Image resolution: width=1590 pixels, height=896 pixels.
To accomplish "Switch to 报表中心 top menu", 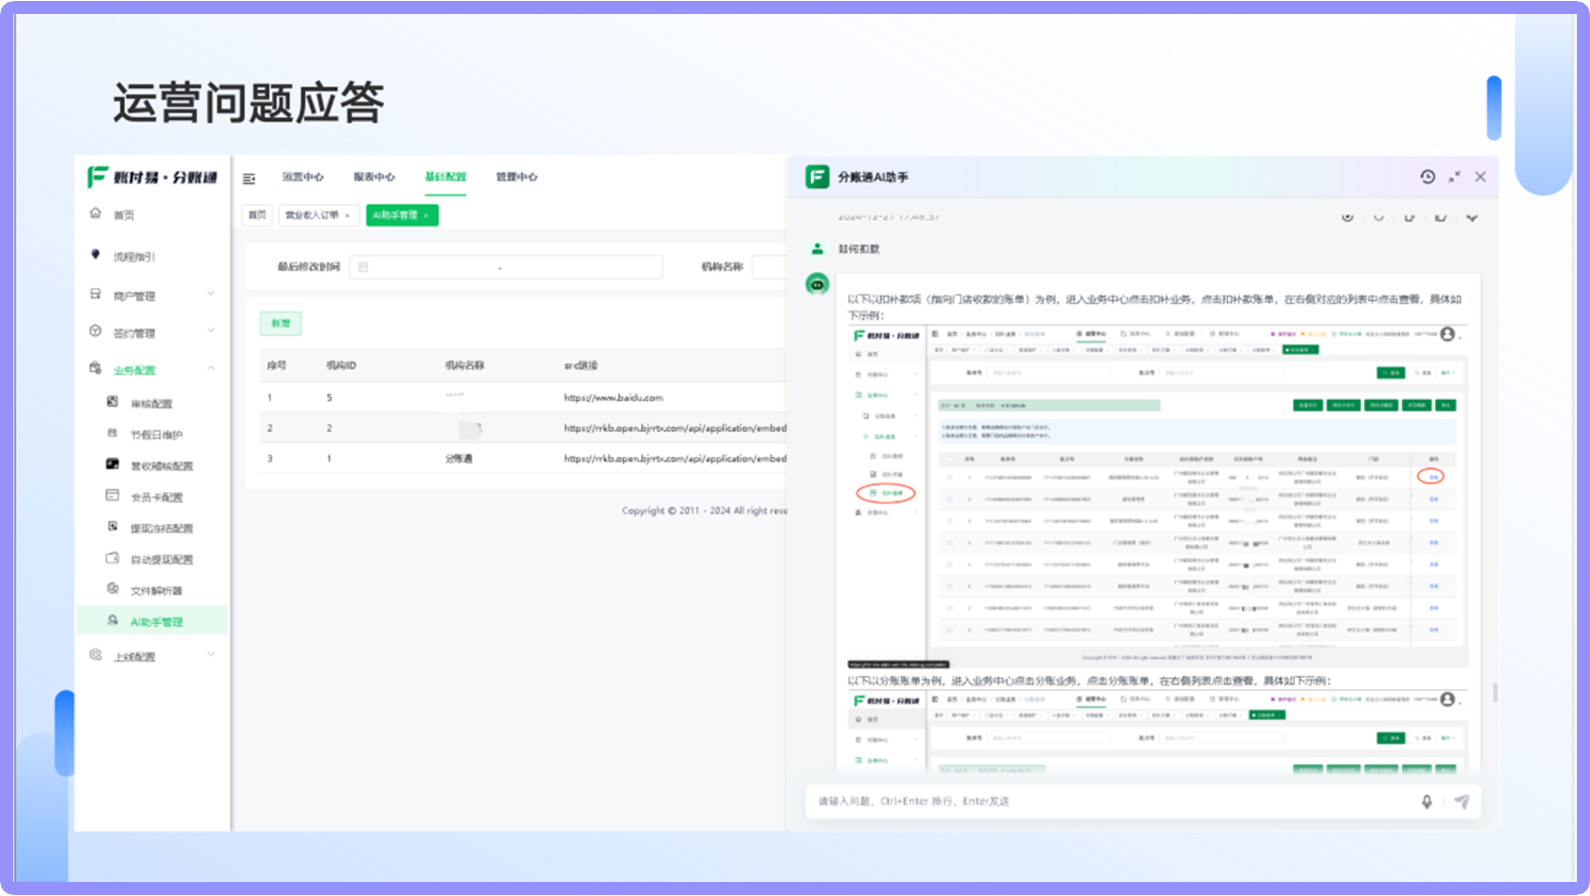I will point(374,177).
